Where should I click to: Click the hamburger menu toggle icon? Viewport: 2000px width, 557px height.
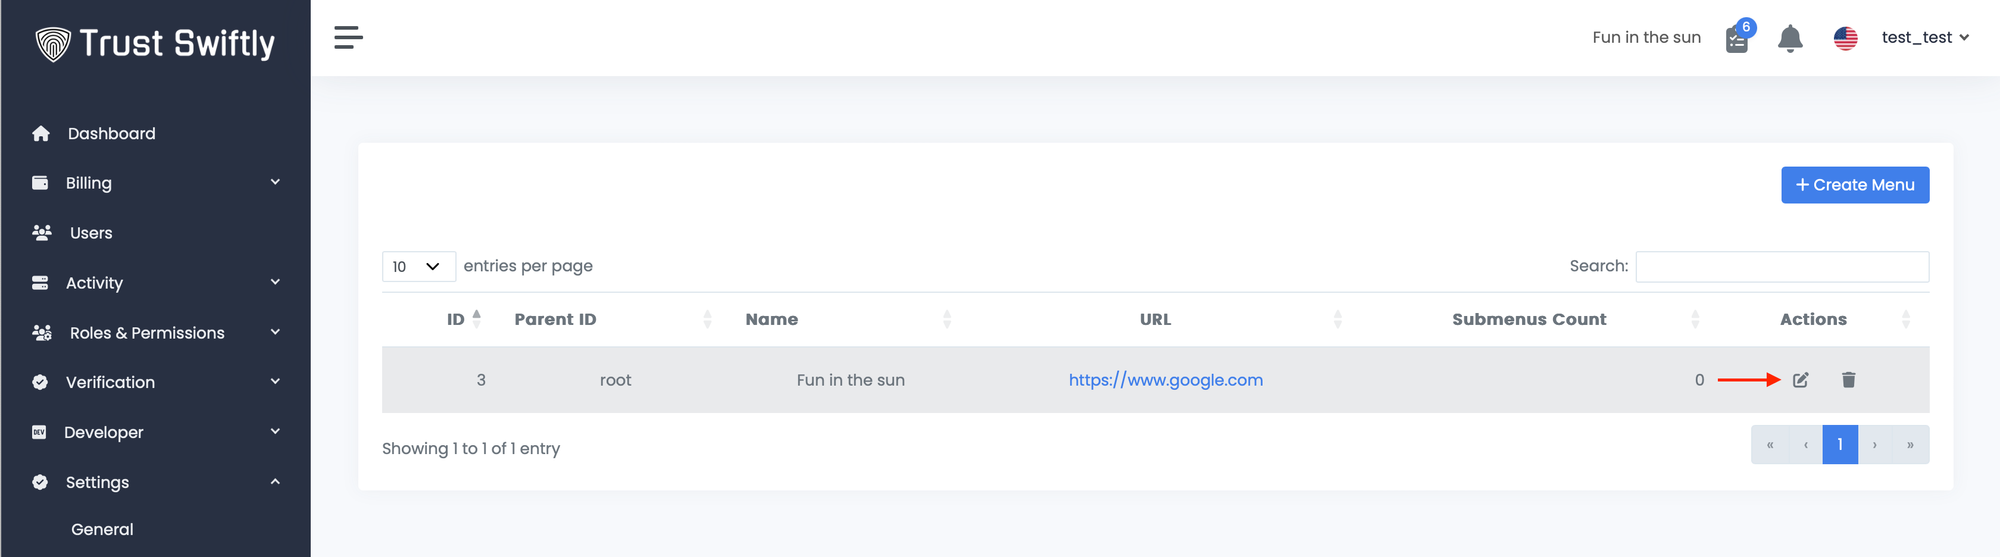point(348,38)
